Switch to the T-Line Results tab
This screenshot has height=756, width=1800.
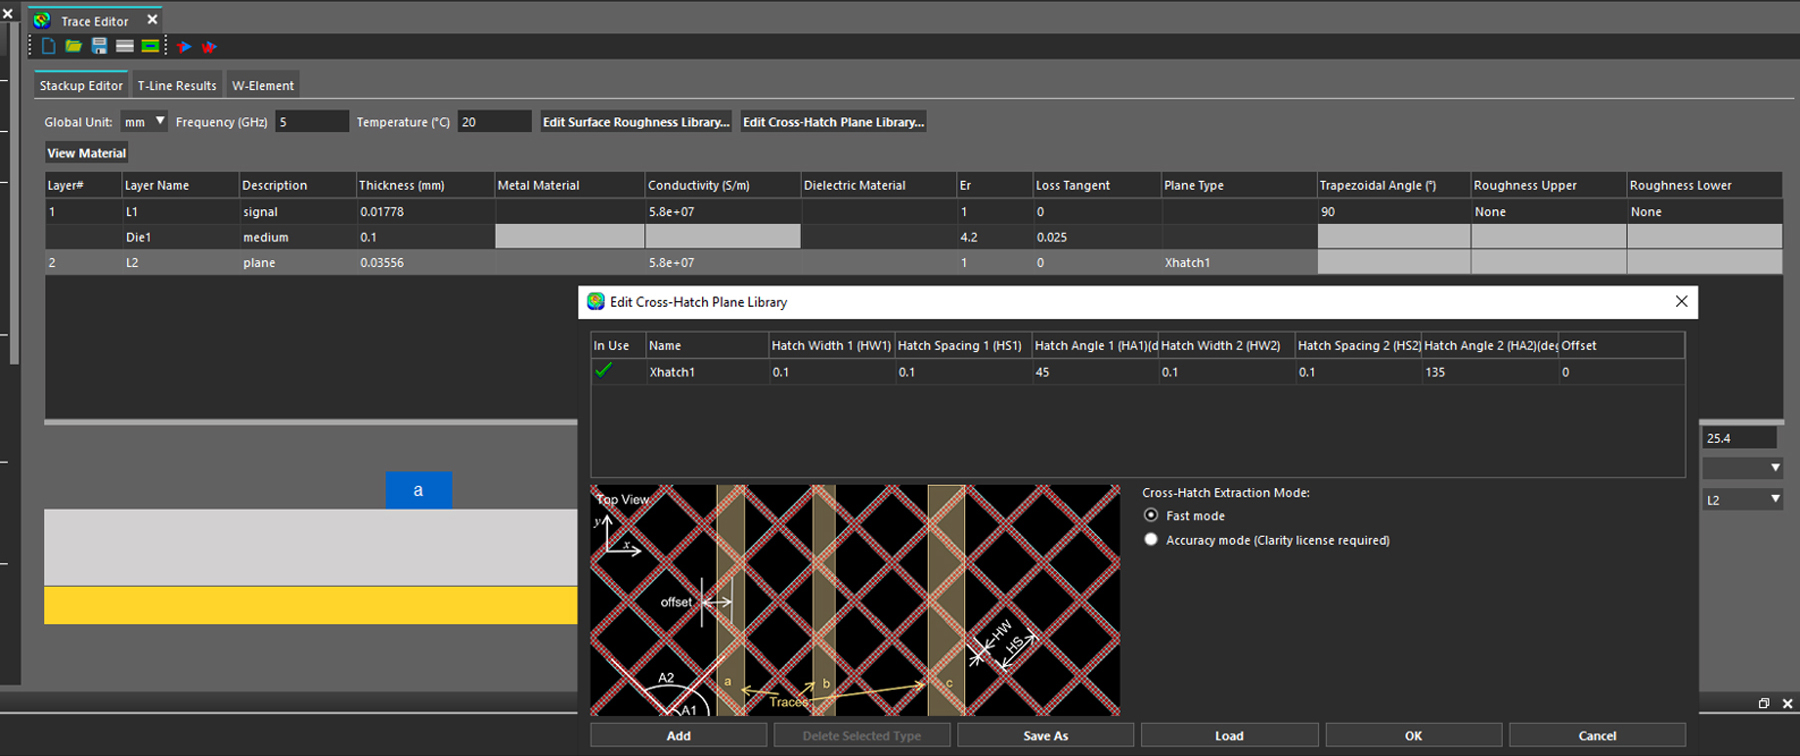(x=177, y=86)
